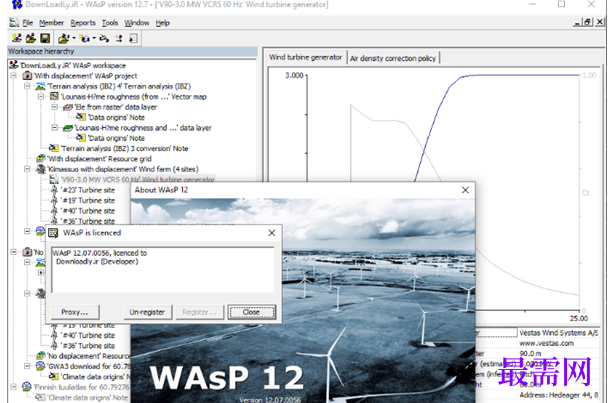Open dropdown arrow beside insert new member icon
This screenshot has width=610, height=403.
coord(94,38)
